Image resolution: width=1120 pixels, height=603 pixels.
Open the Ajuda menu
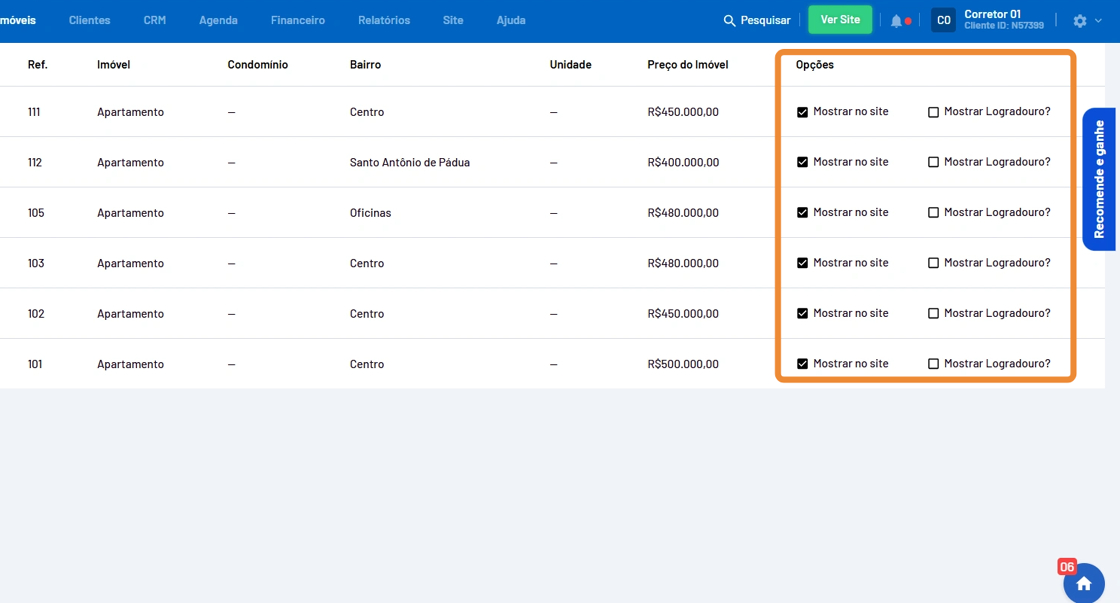pyautogui.click(x=510, y=20)
